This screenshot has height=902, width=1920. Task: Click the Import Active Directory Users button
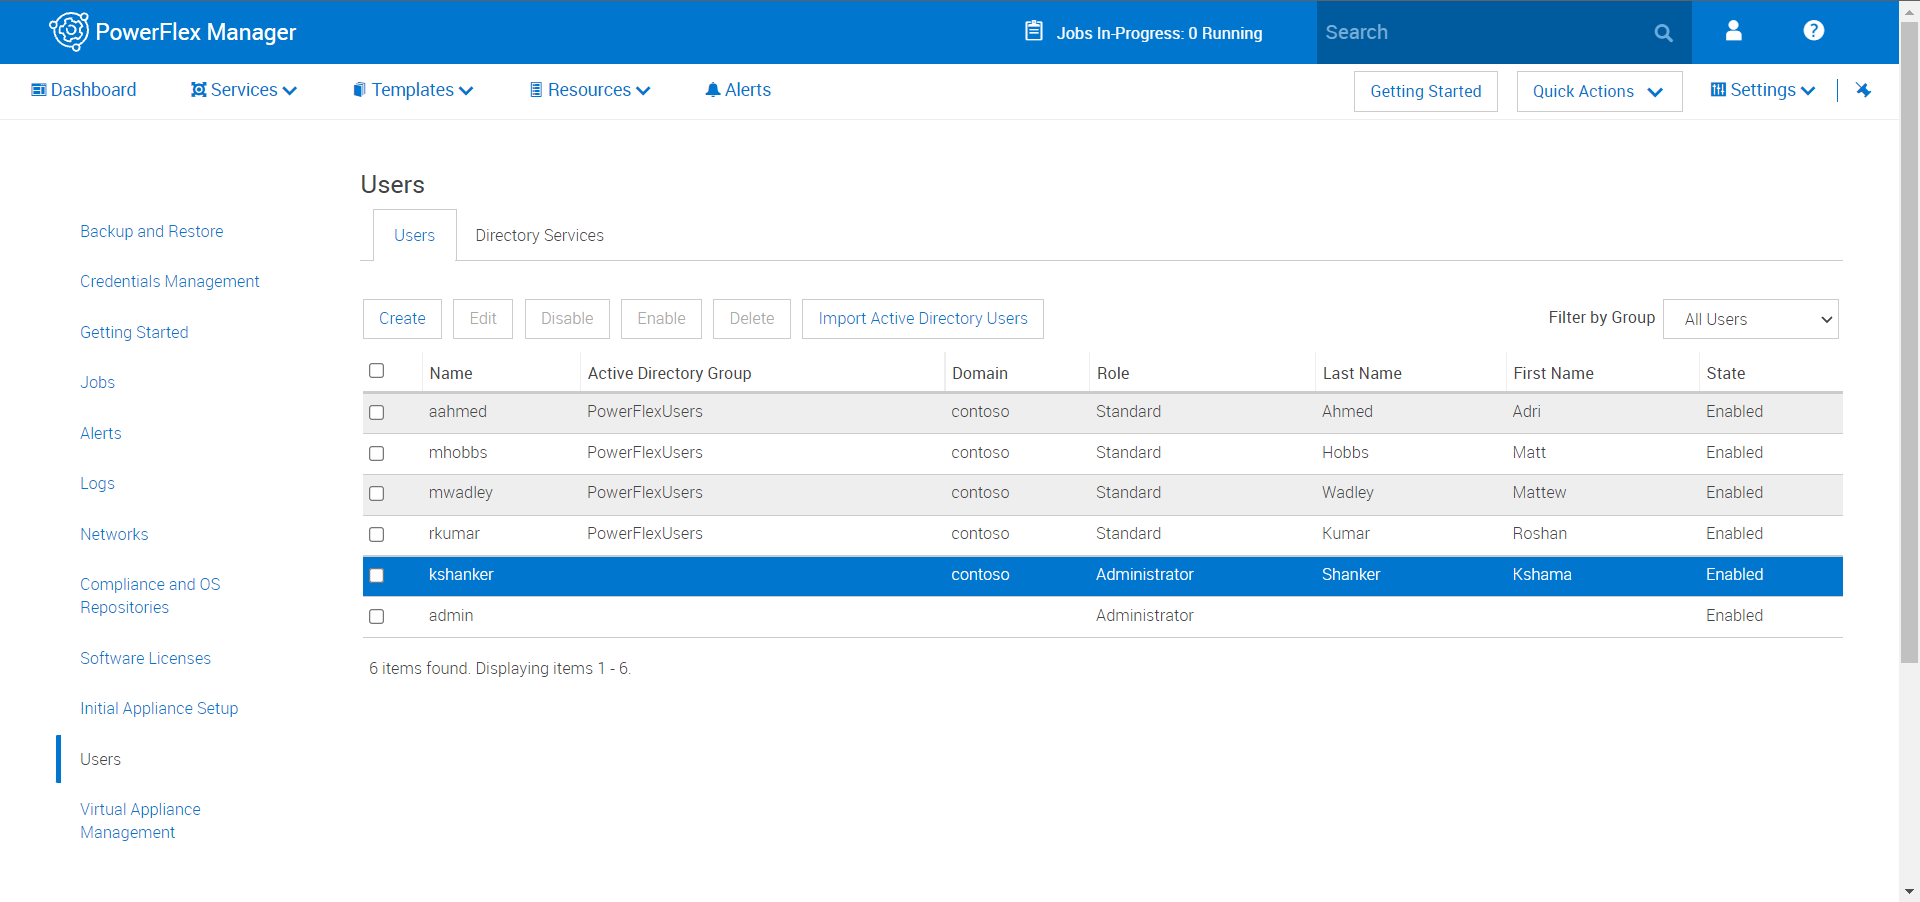click(922, 318)
